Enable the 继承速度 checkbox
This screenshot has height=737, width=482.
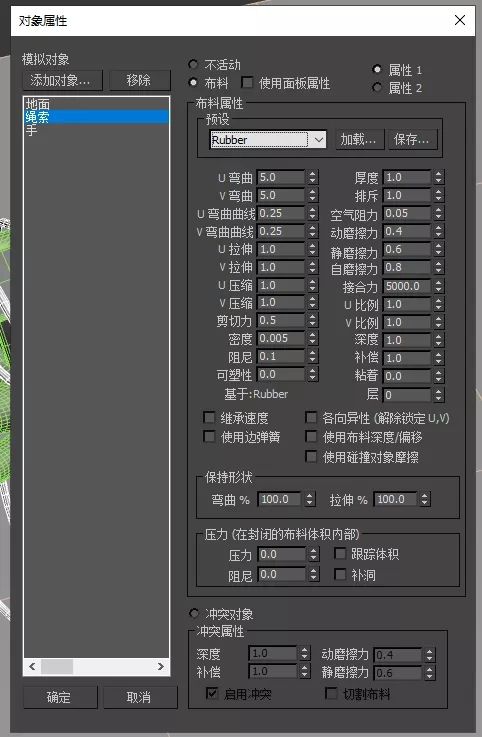pyautogui.click(x=209, y=417)
